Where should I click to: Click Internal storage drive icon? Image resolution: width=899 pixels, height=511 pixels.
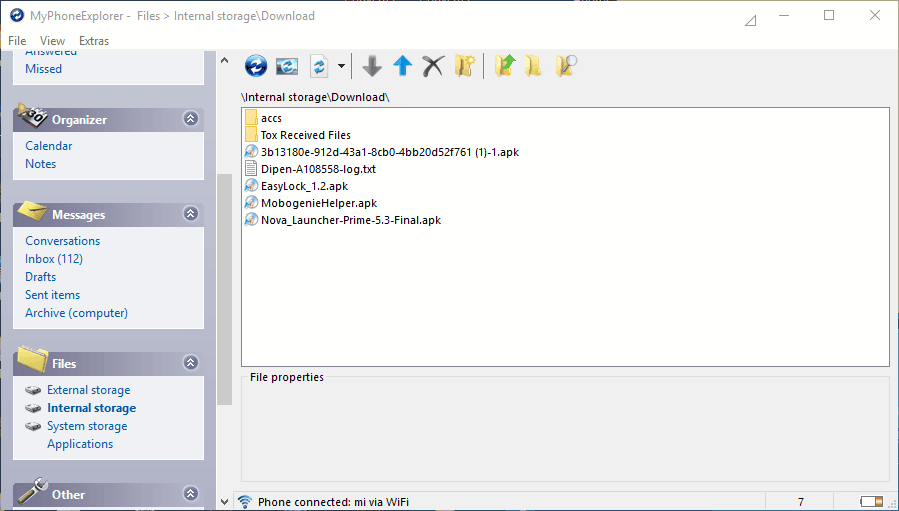(33, 408)
